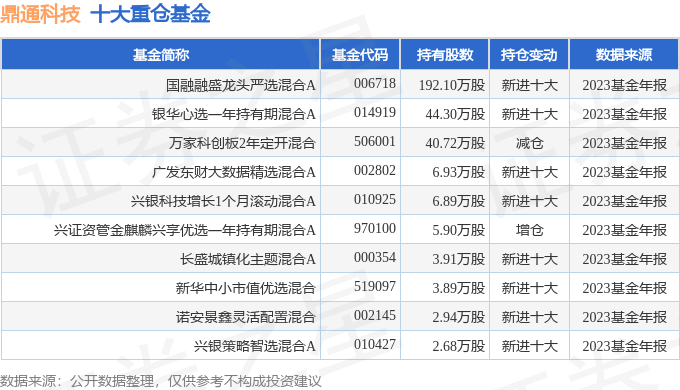Select the 基金简称 column header
680x390 pixels.
(161, 55)
